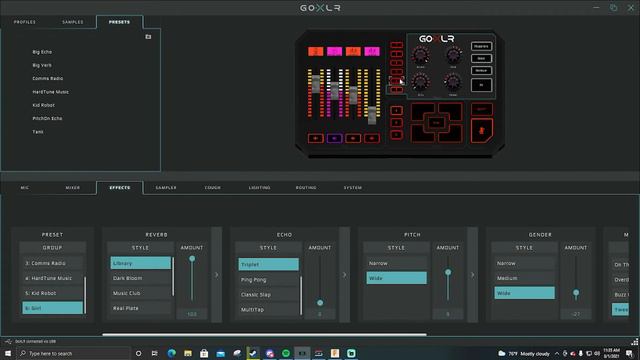Image resolution: width=640 pixels, height=360 pixels.
Task: Switch to the Profiles tab
Action: (x=25, y=22)
